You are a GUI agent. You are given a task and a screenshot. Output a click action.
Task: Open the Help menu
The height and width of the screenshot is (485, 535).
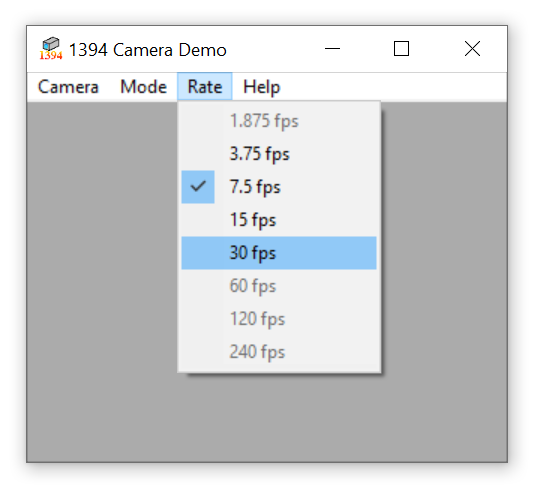pyautogui.click(x=261, y=86)
